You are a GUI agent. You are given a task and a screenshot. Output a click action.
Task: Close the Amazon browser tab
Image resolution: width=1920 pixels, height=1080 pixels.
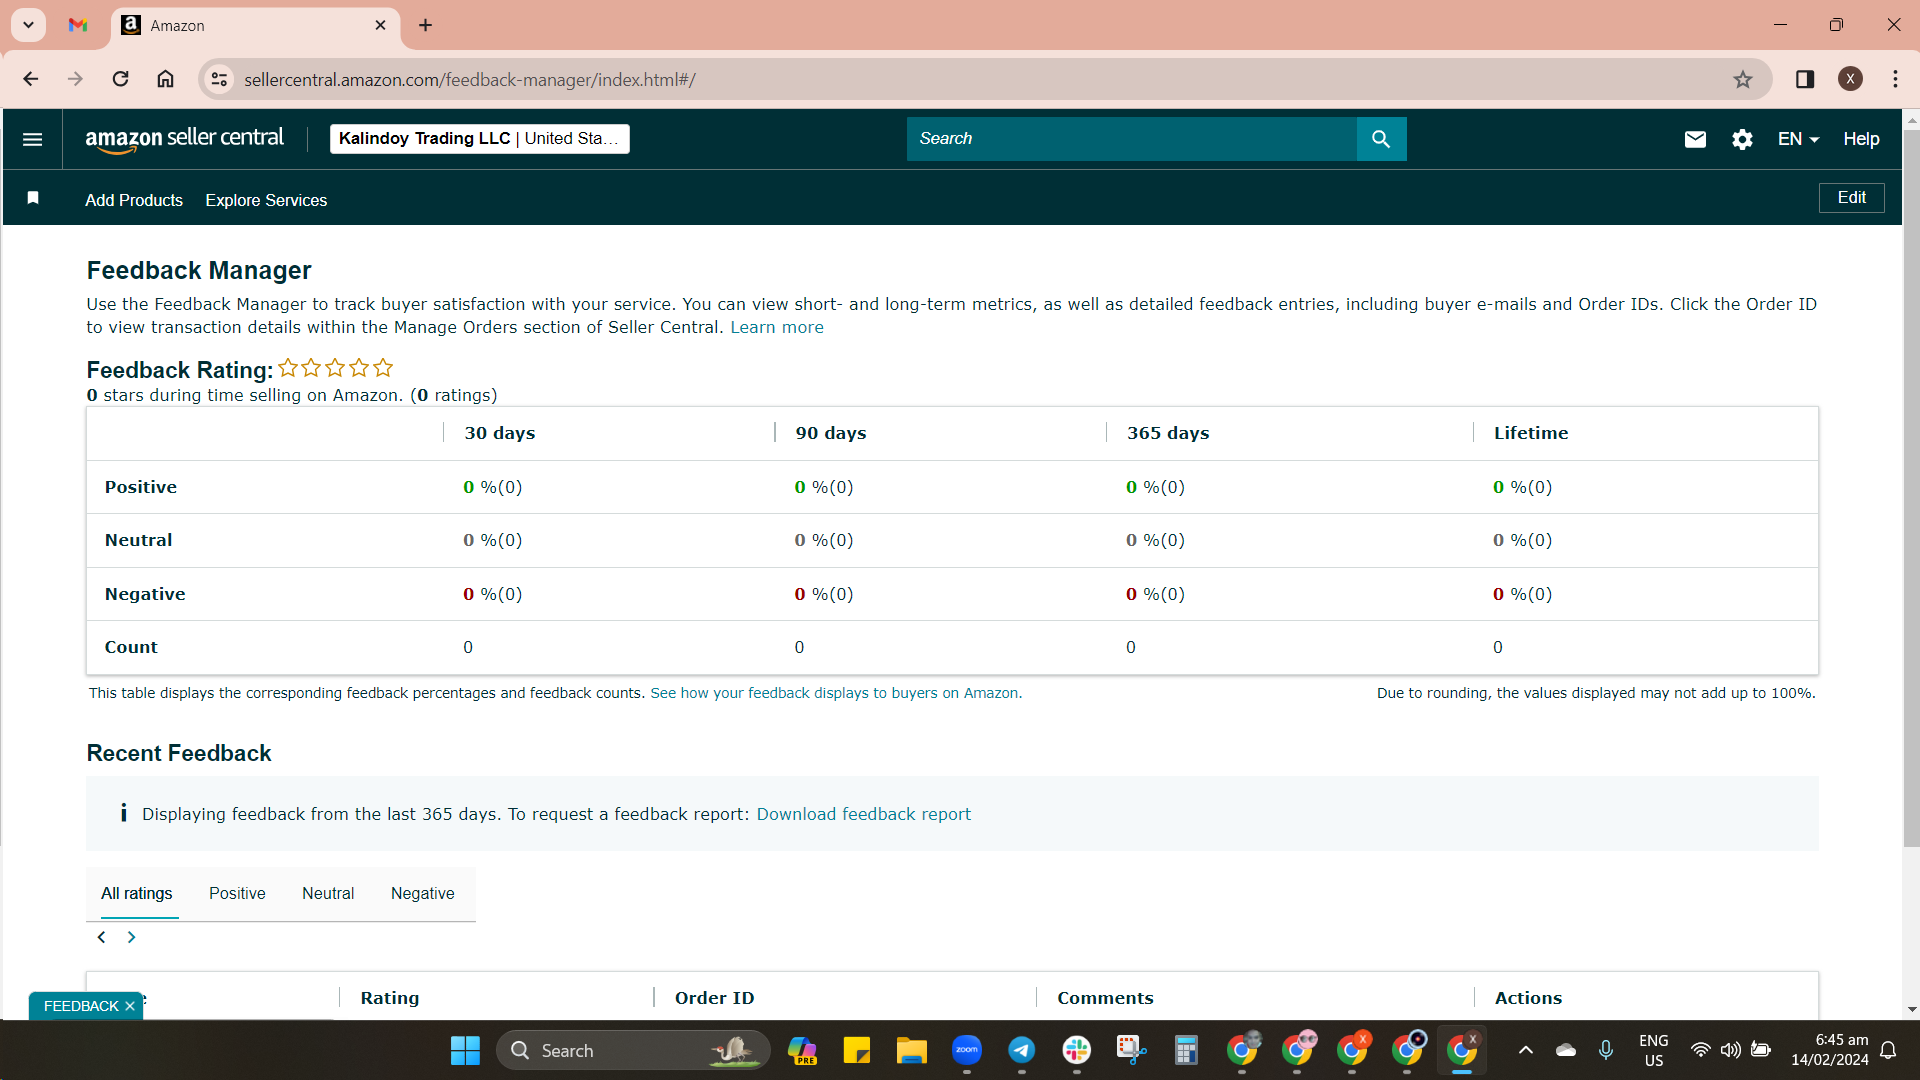point(380,25)
